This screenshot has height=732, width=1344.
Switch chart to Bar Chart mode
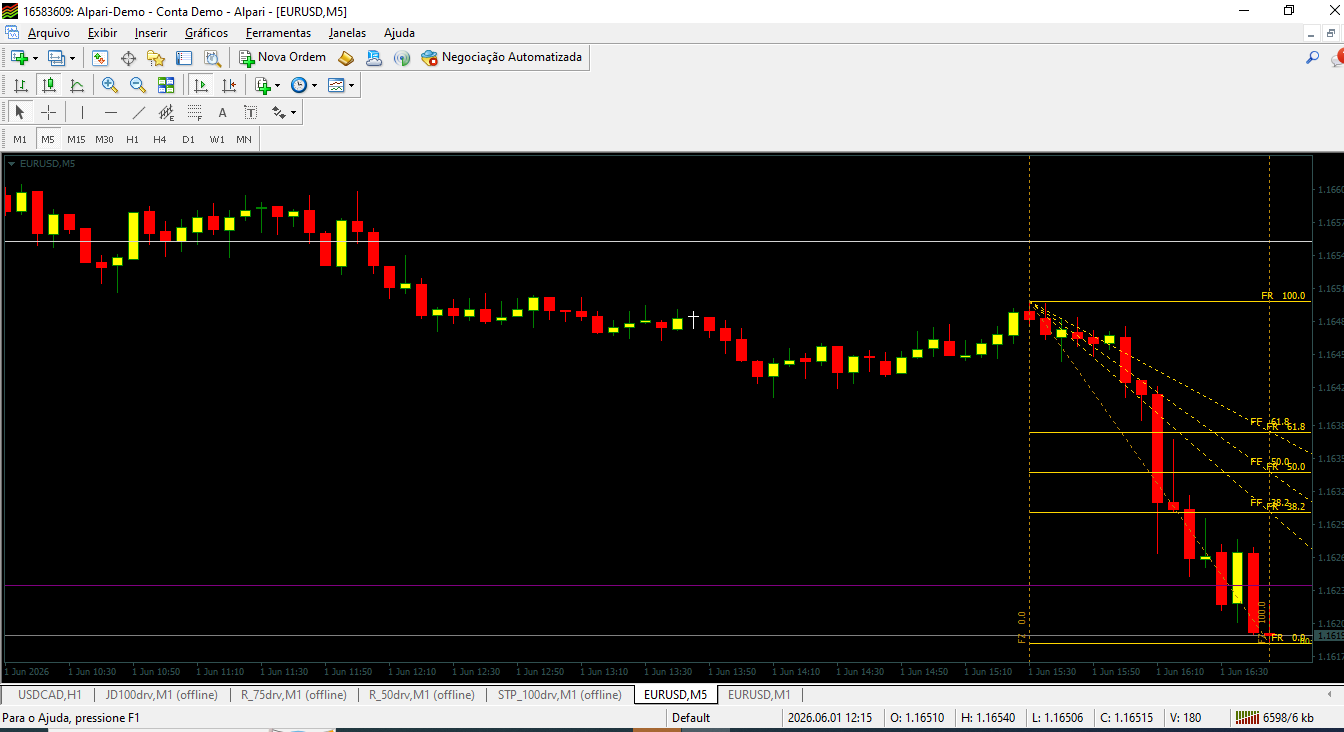coord(20,85)
